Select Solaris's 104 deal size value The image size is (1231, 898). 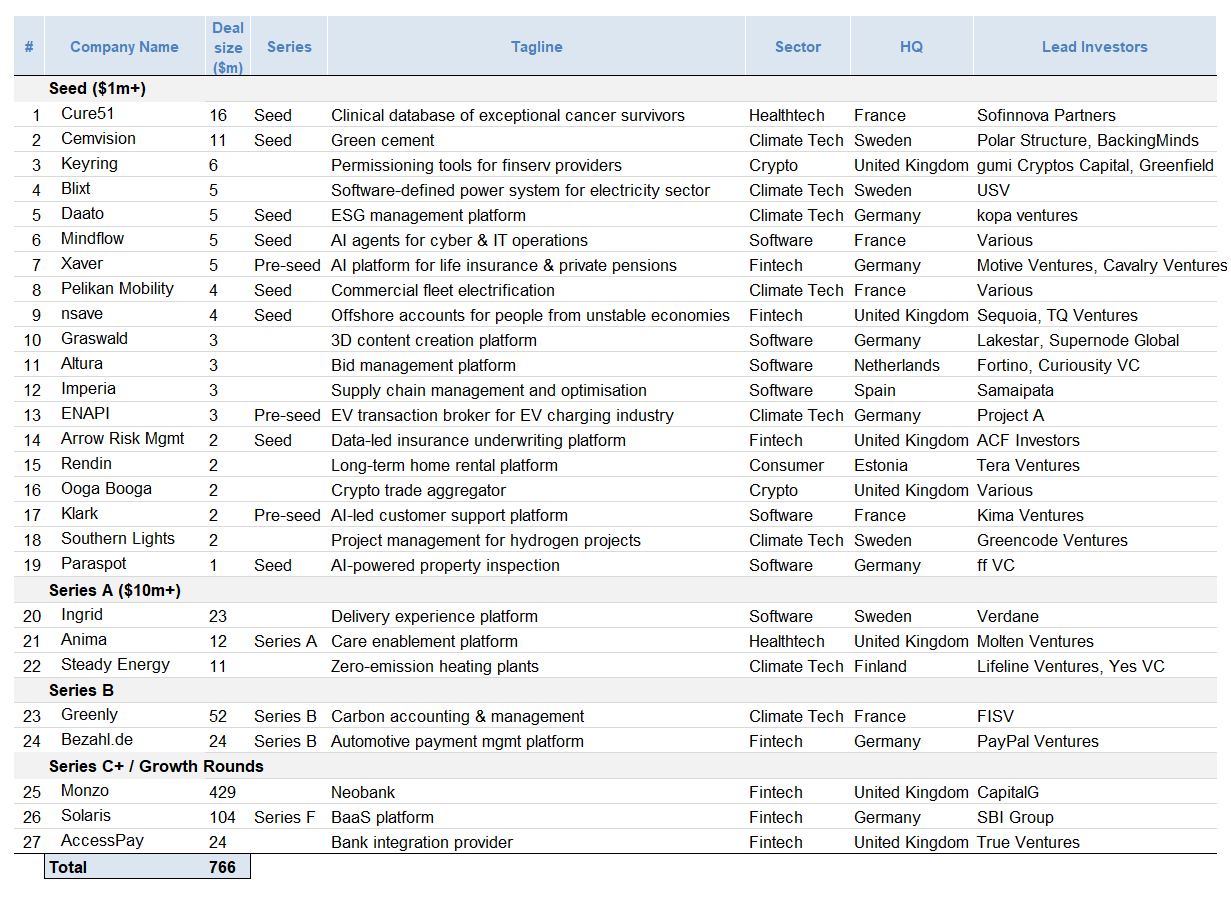point(222,817)
